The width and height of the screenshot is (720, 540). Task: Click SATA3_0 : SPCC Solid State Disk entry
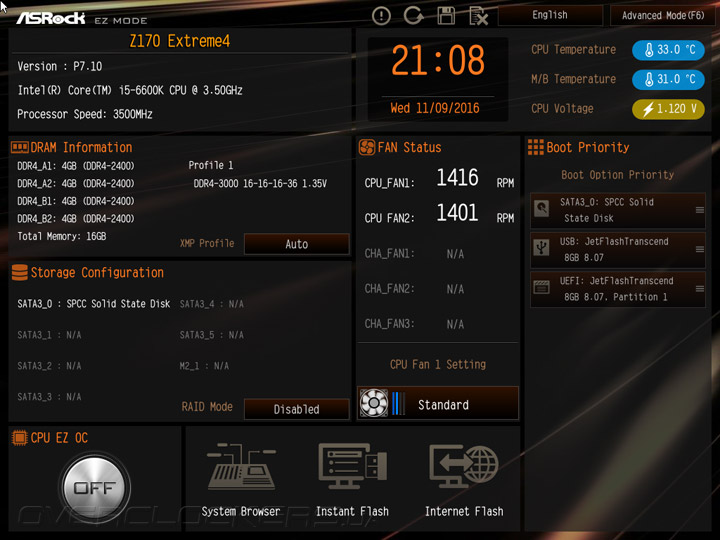click(x=94, y=304)
